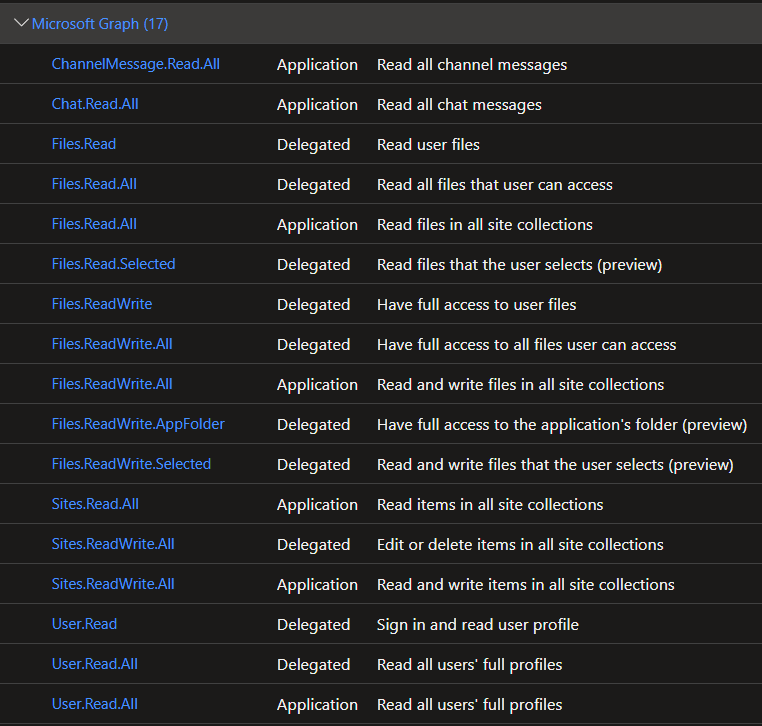Click the User.Read sign-in permission link
This screenshot has height=726, width=762.
(x=85, y=623)
